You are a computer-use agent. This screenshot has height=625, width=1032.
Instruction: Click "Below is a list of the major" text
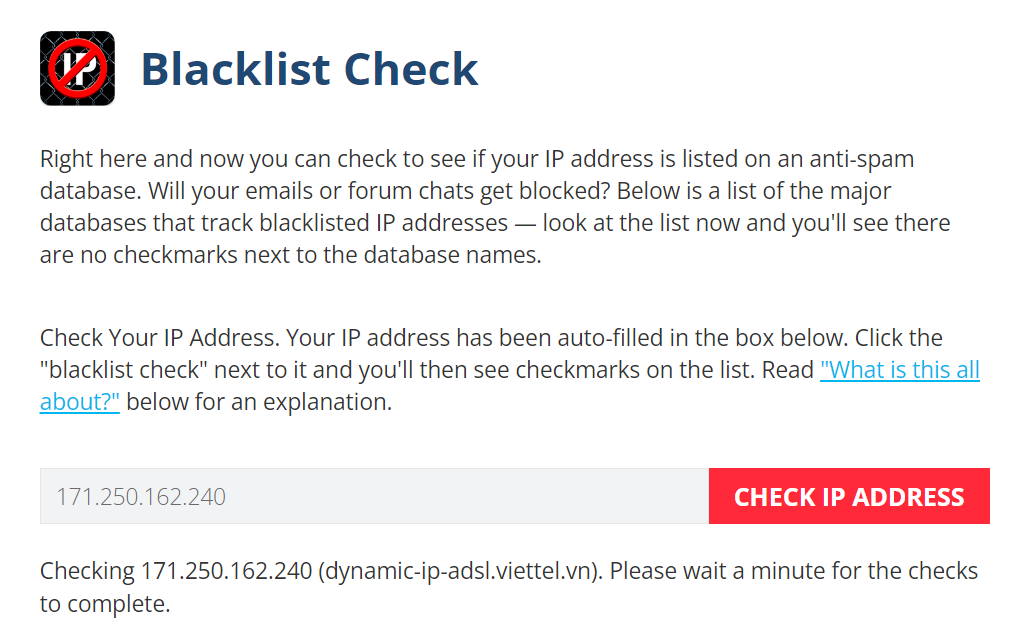[x=760, y=191]
